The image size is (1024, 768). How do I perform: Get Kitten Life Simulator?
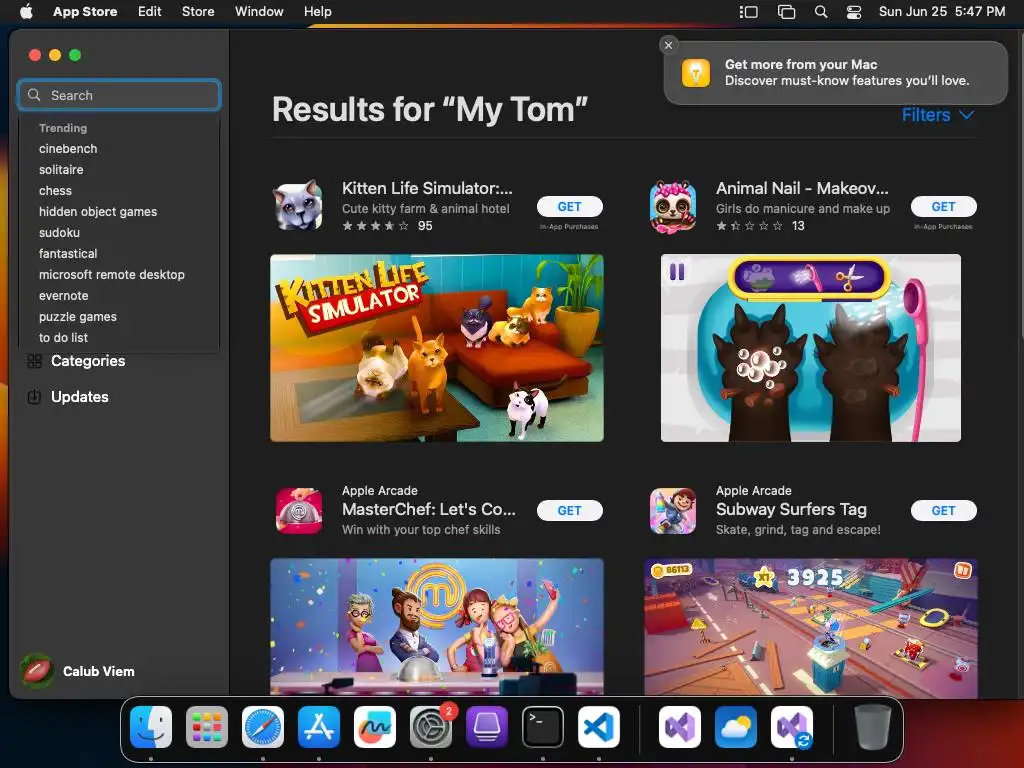569,206
